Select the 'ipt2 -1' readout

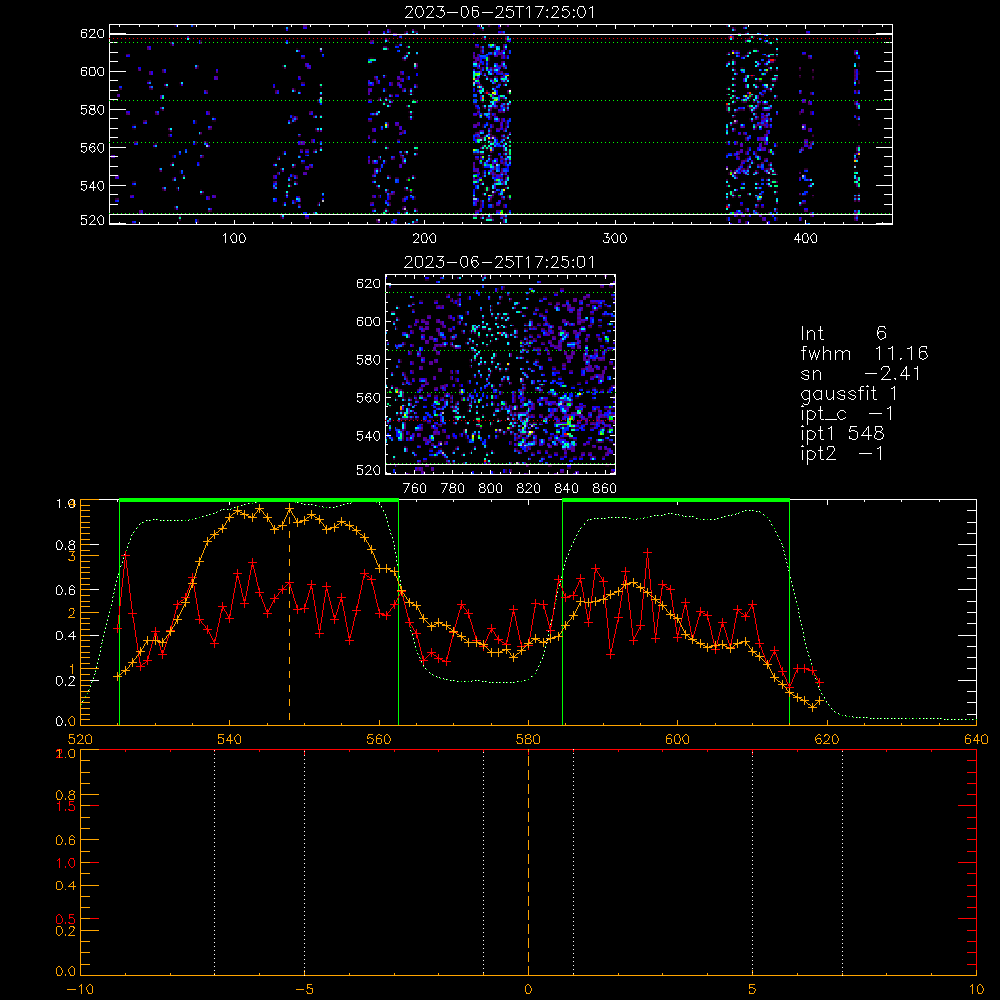click(842, 454)
